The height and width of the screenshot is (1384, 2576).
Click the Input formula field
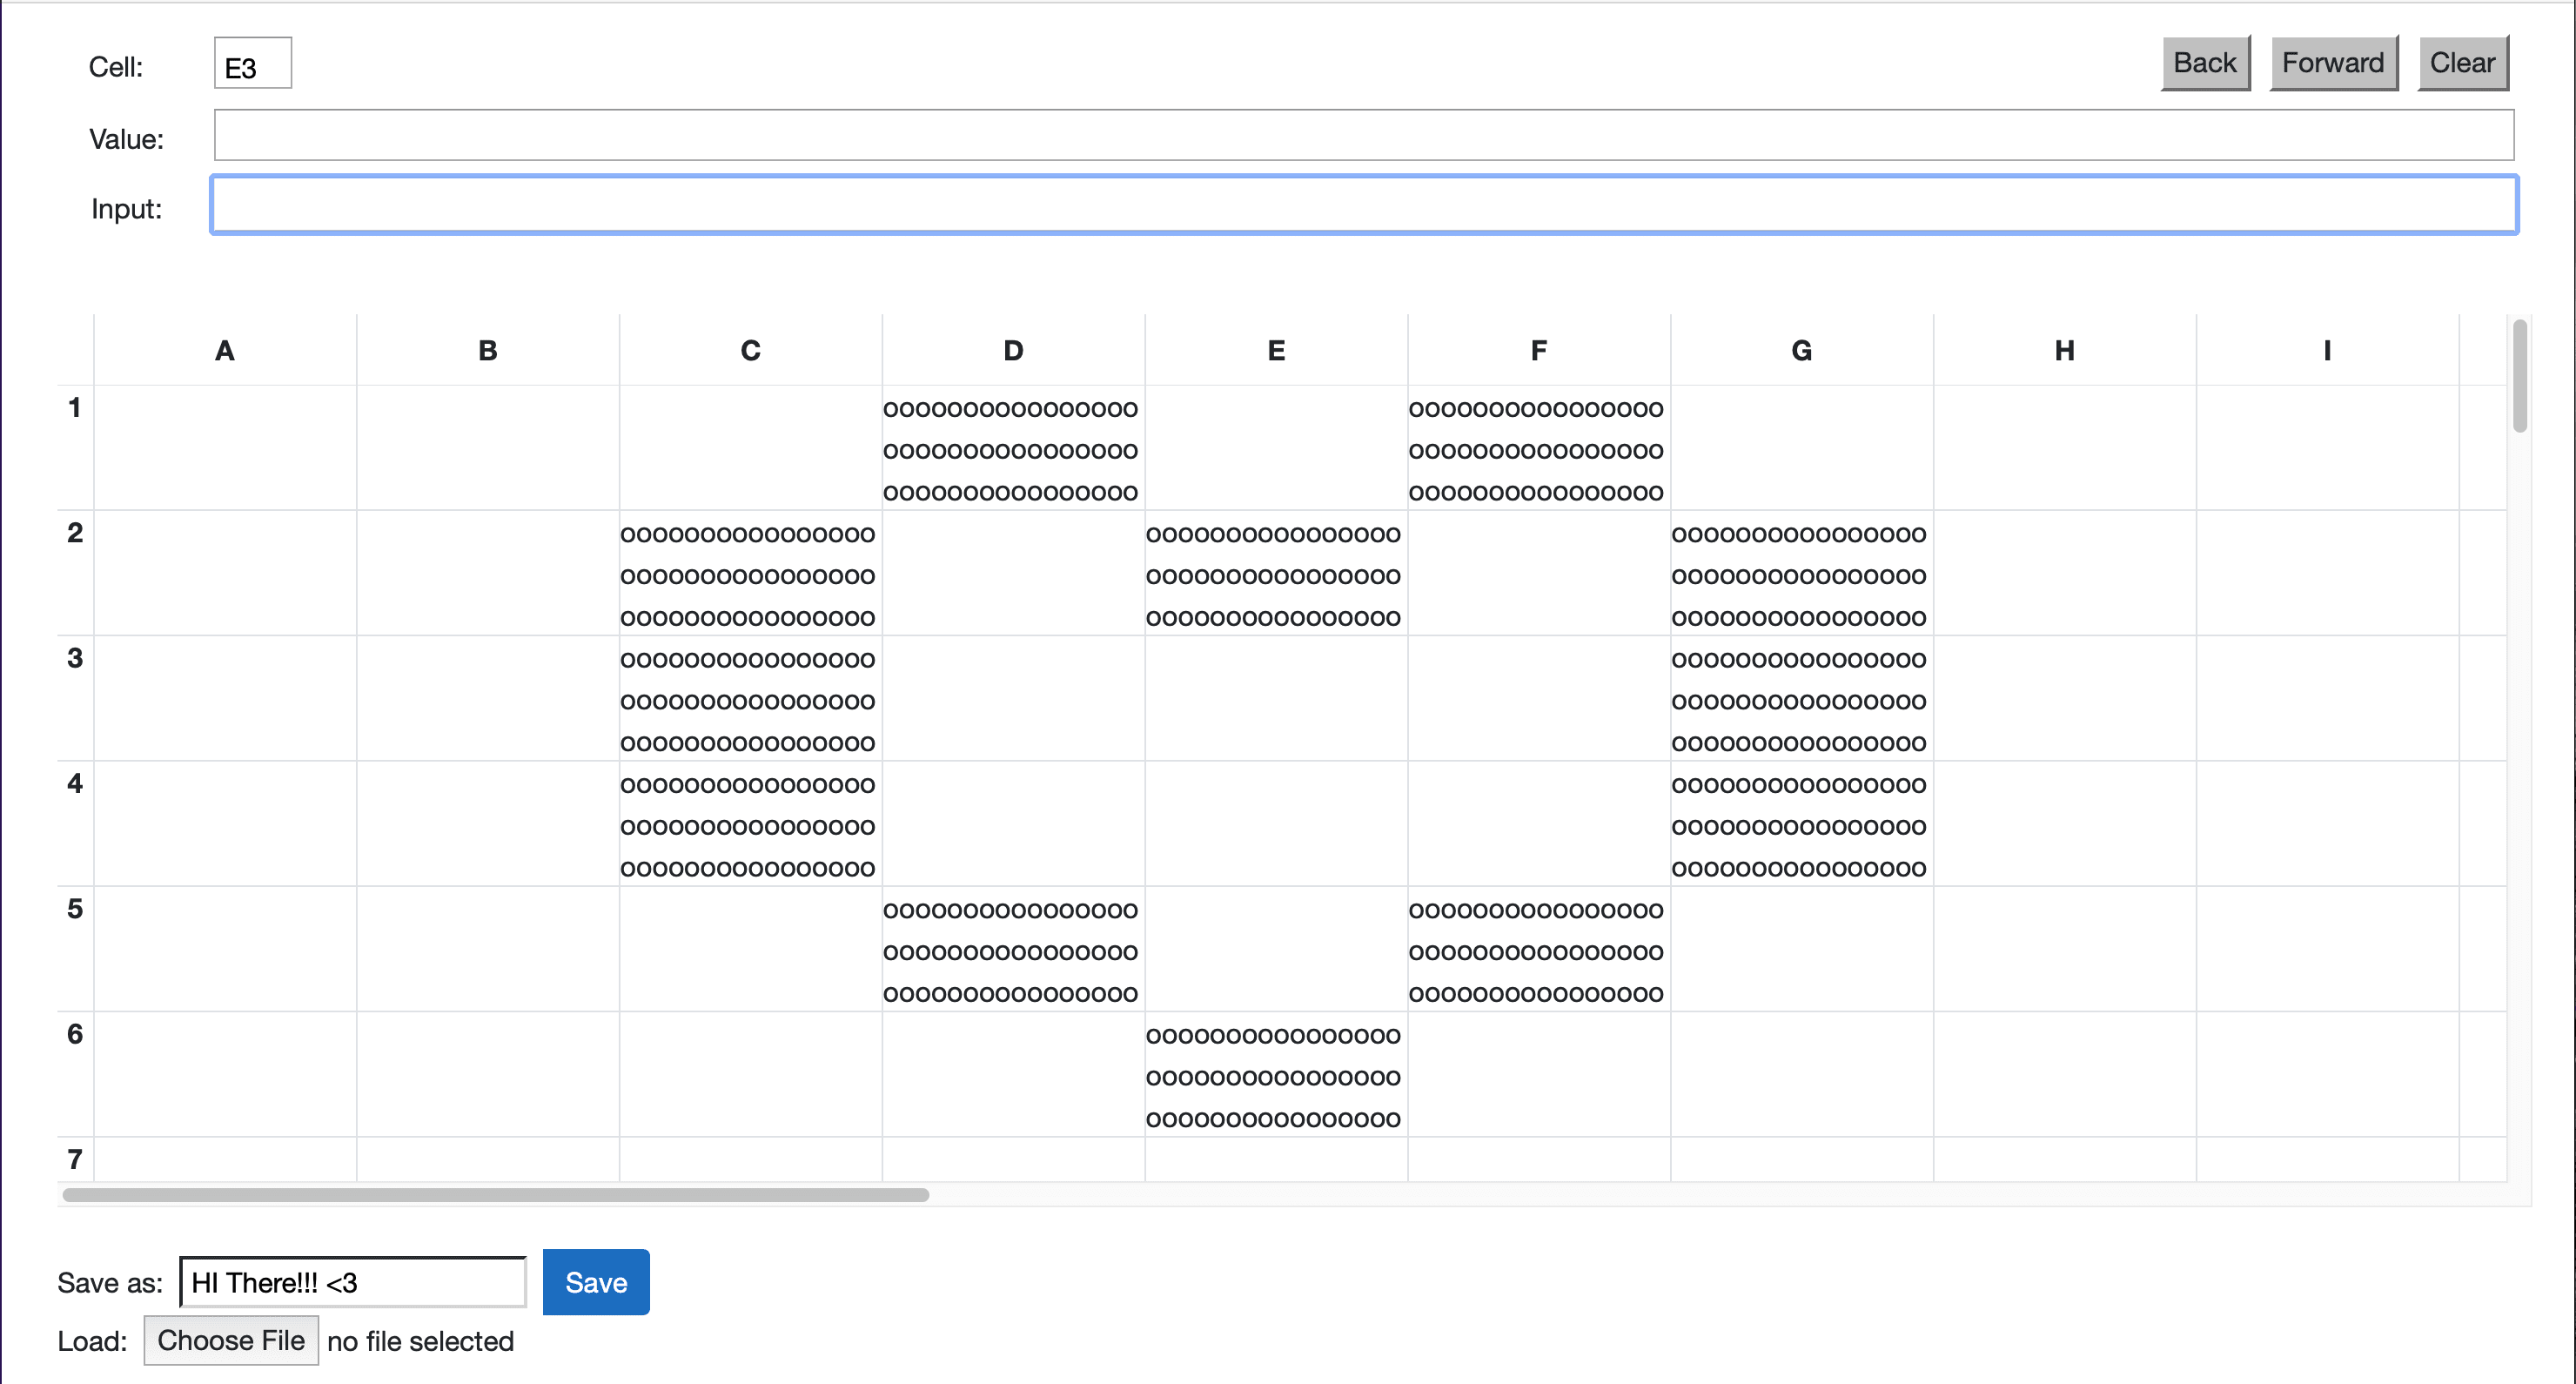point(1363,206)
